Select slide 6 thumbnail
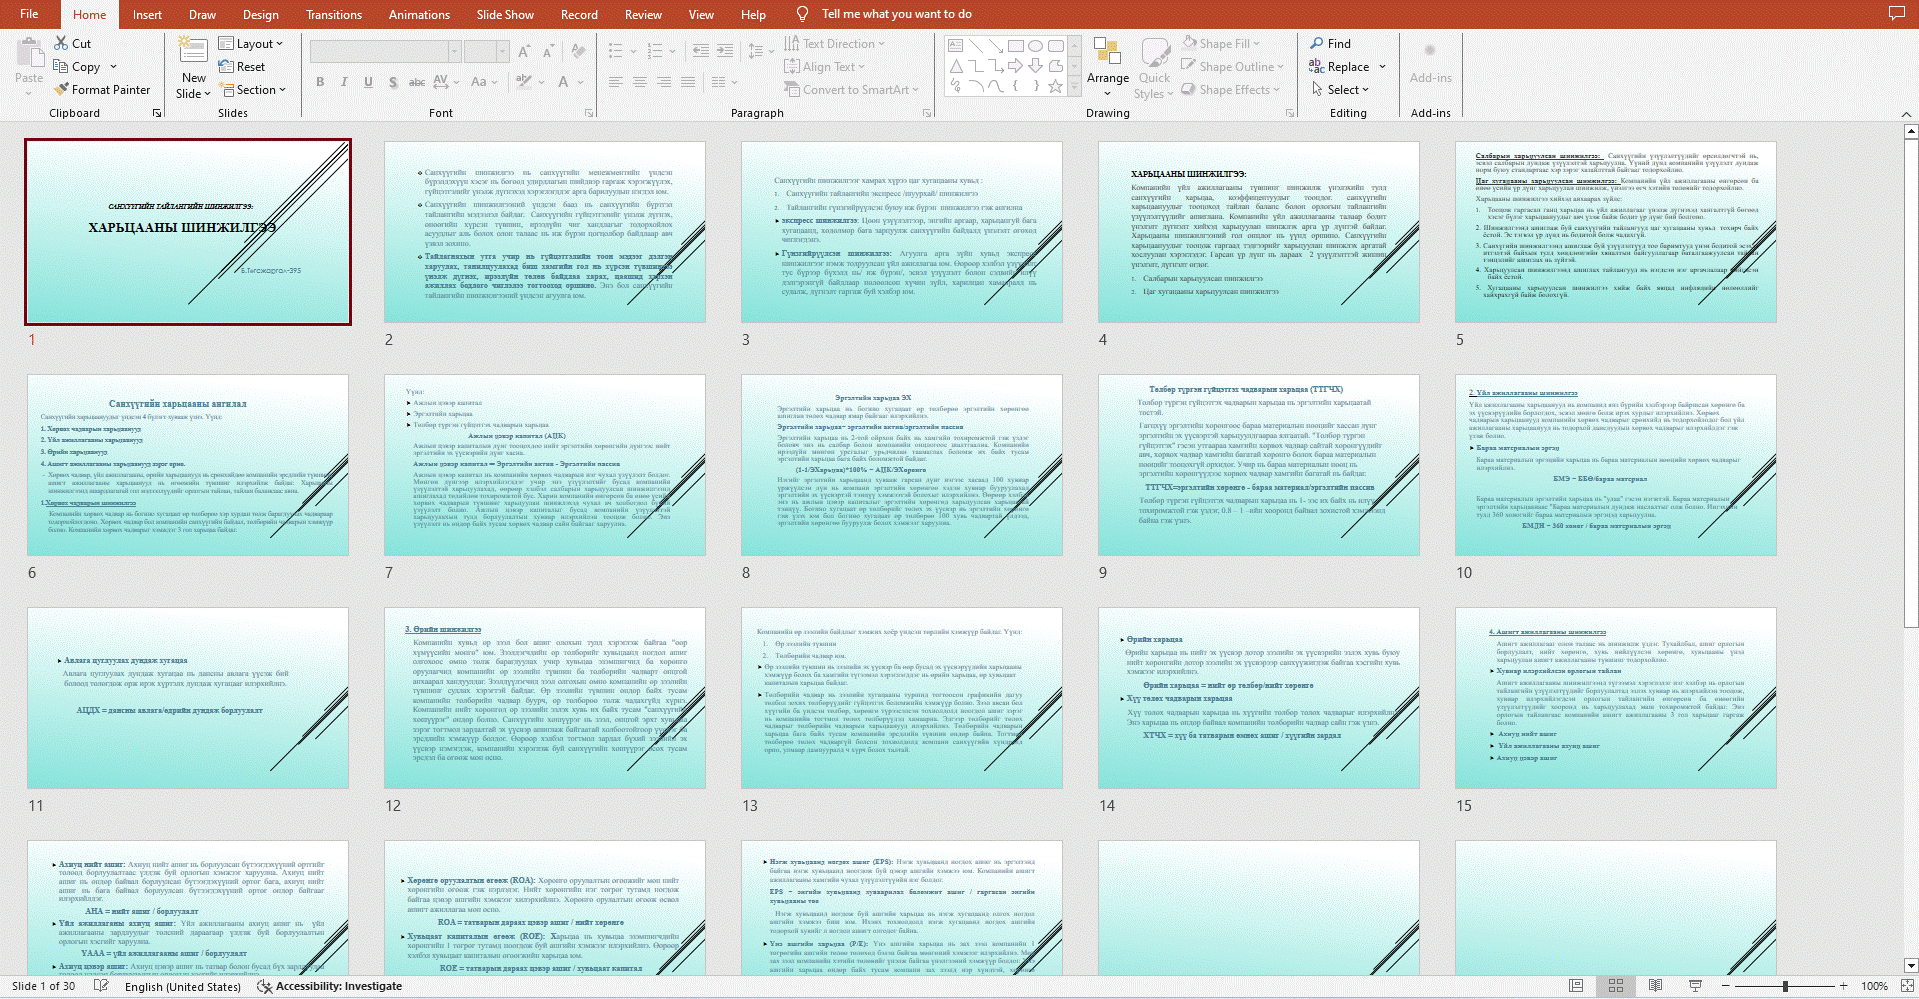The width and height of the screenshot is (1919, 999). pyautogui.click(x=188, y=465)
